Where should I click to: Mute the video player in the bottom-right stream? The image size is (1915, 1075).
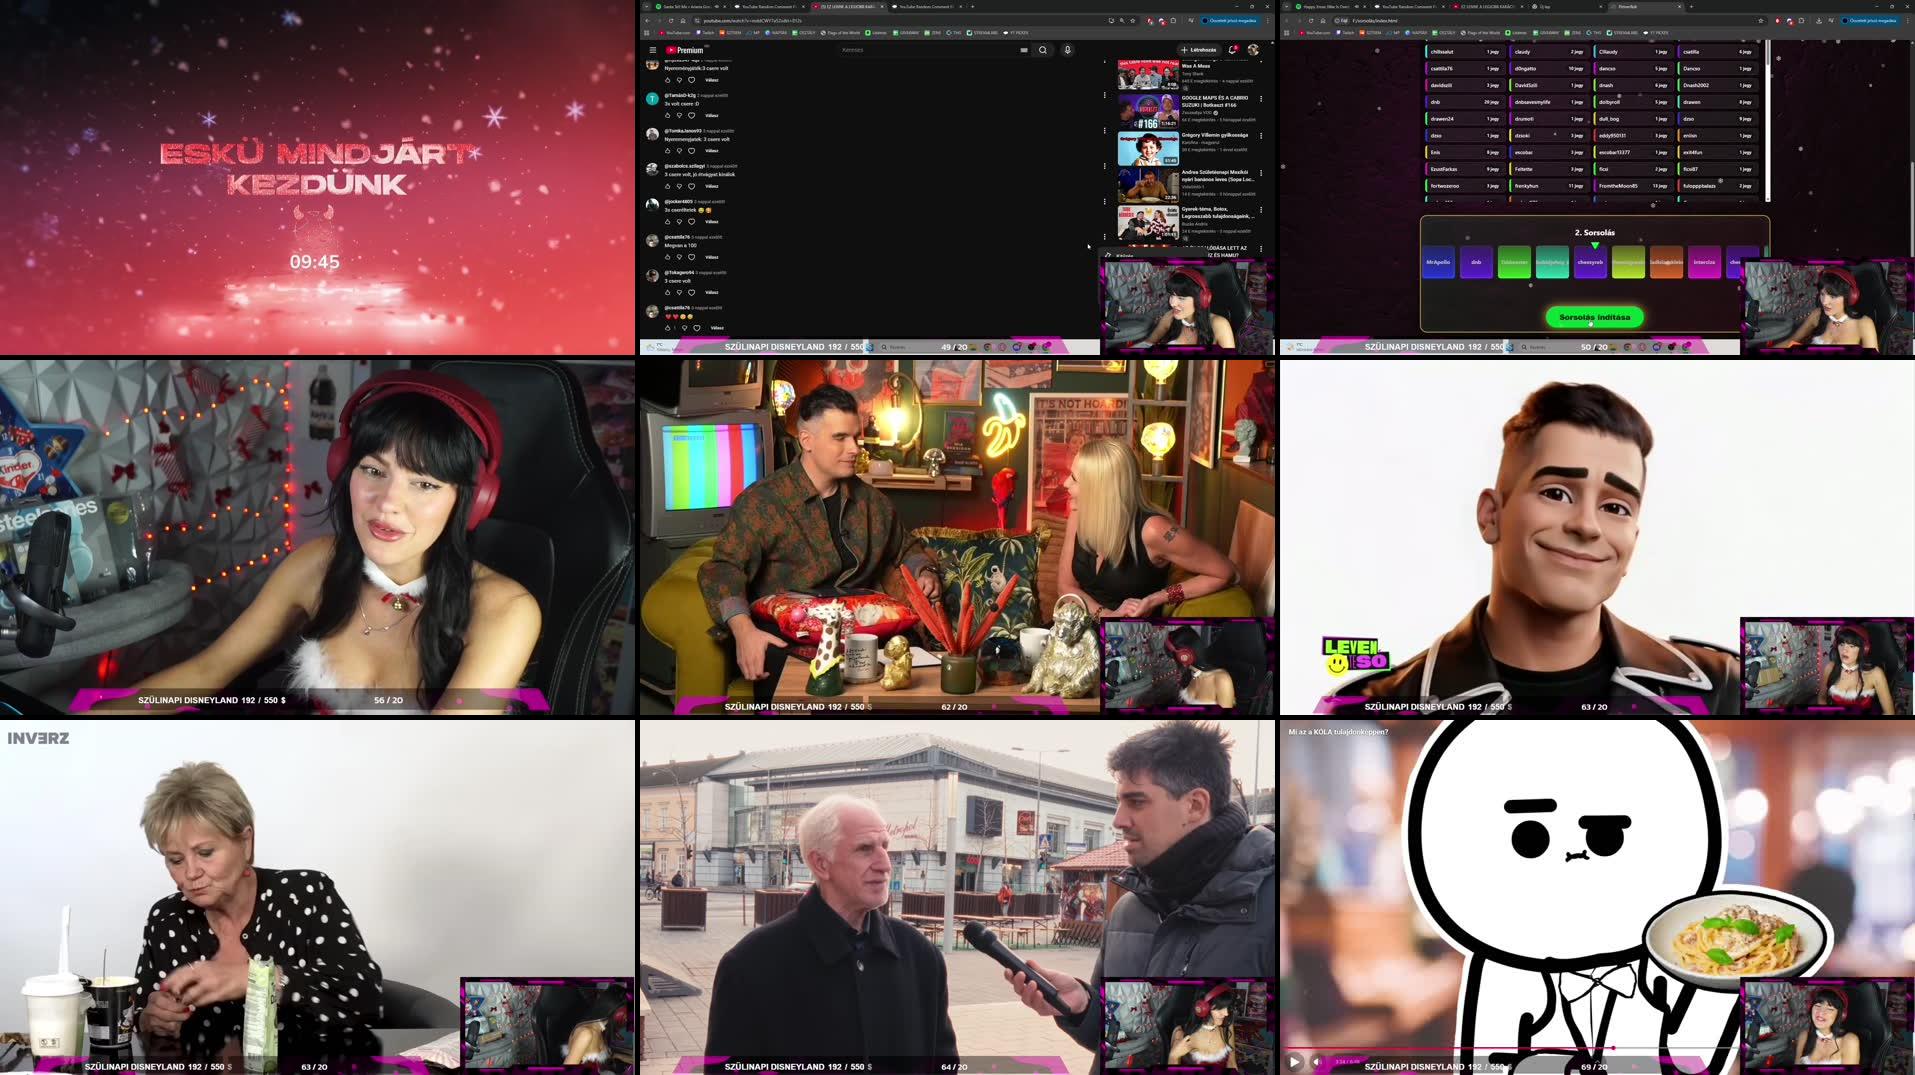click(1316, 1062)
